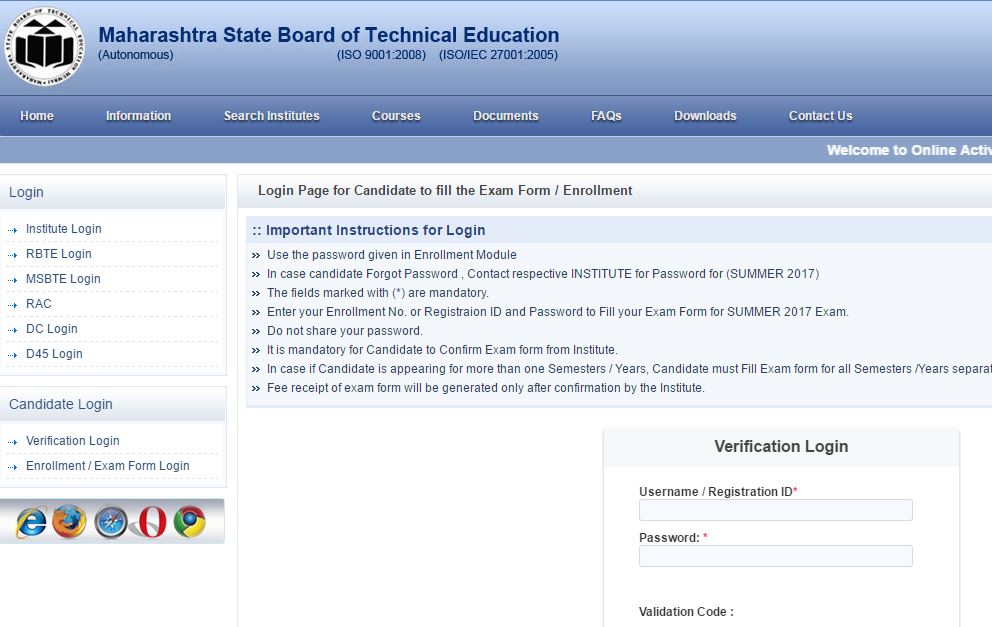Open the MSBTE Login link
992x627 pixels.
pos(63,278)
